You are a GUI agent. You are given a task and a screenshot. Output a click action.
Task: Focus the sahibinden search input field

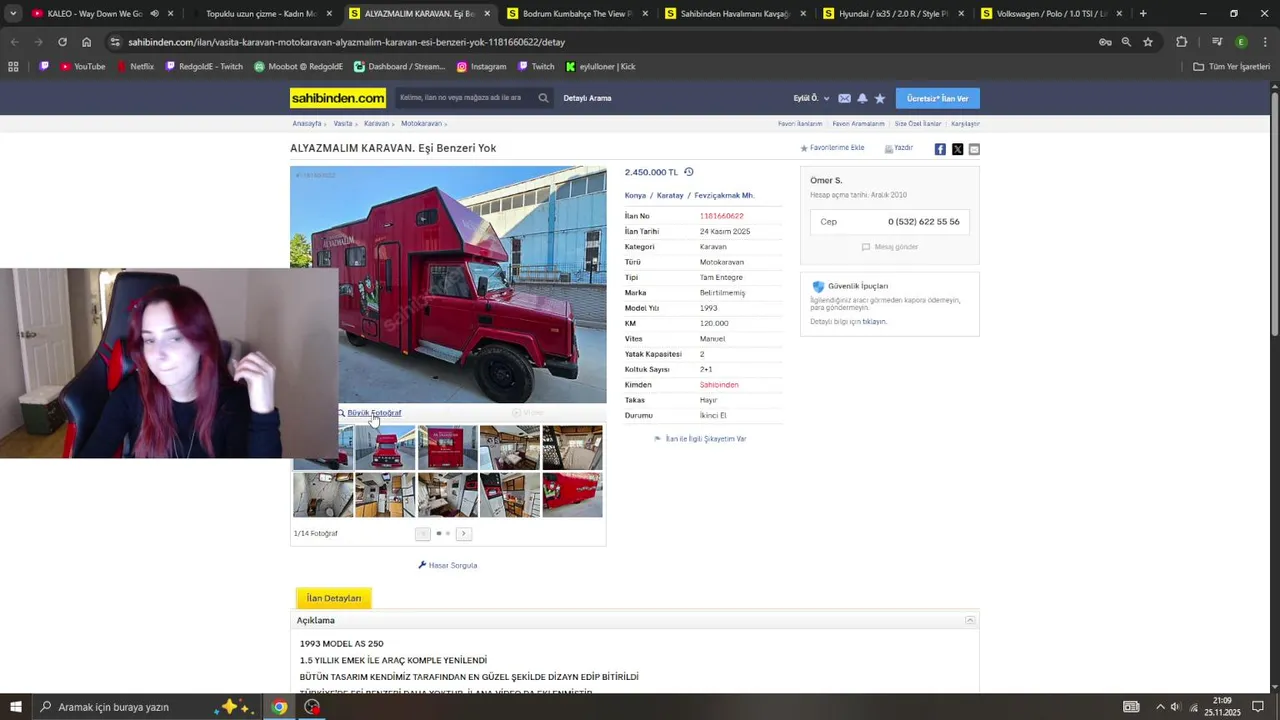click(465, 98)
